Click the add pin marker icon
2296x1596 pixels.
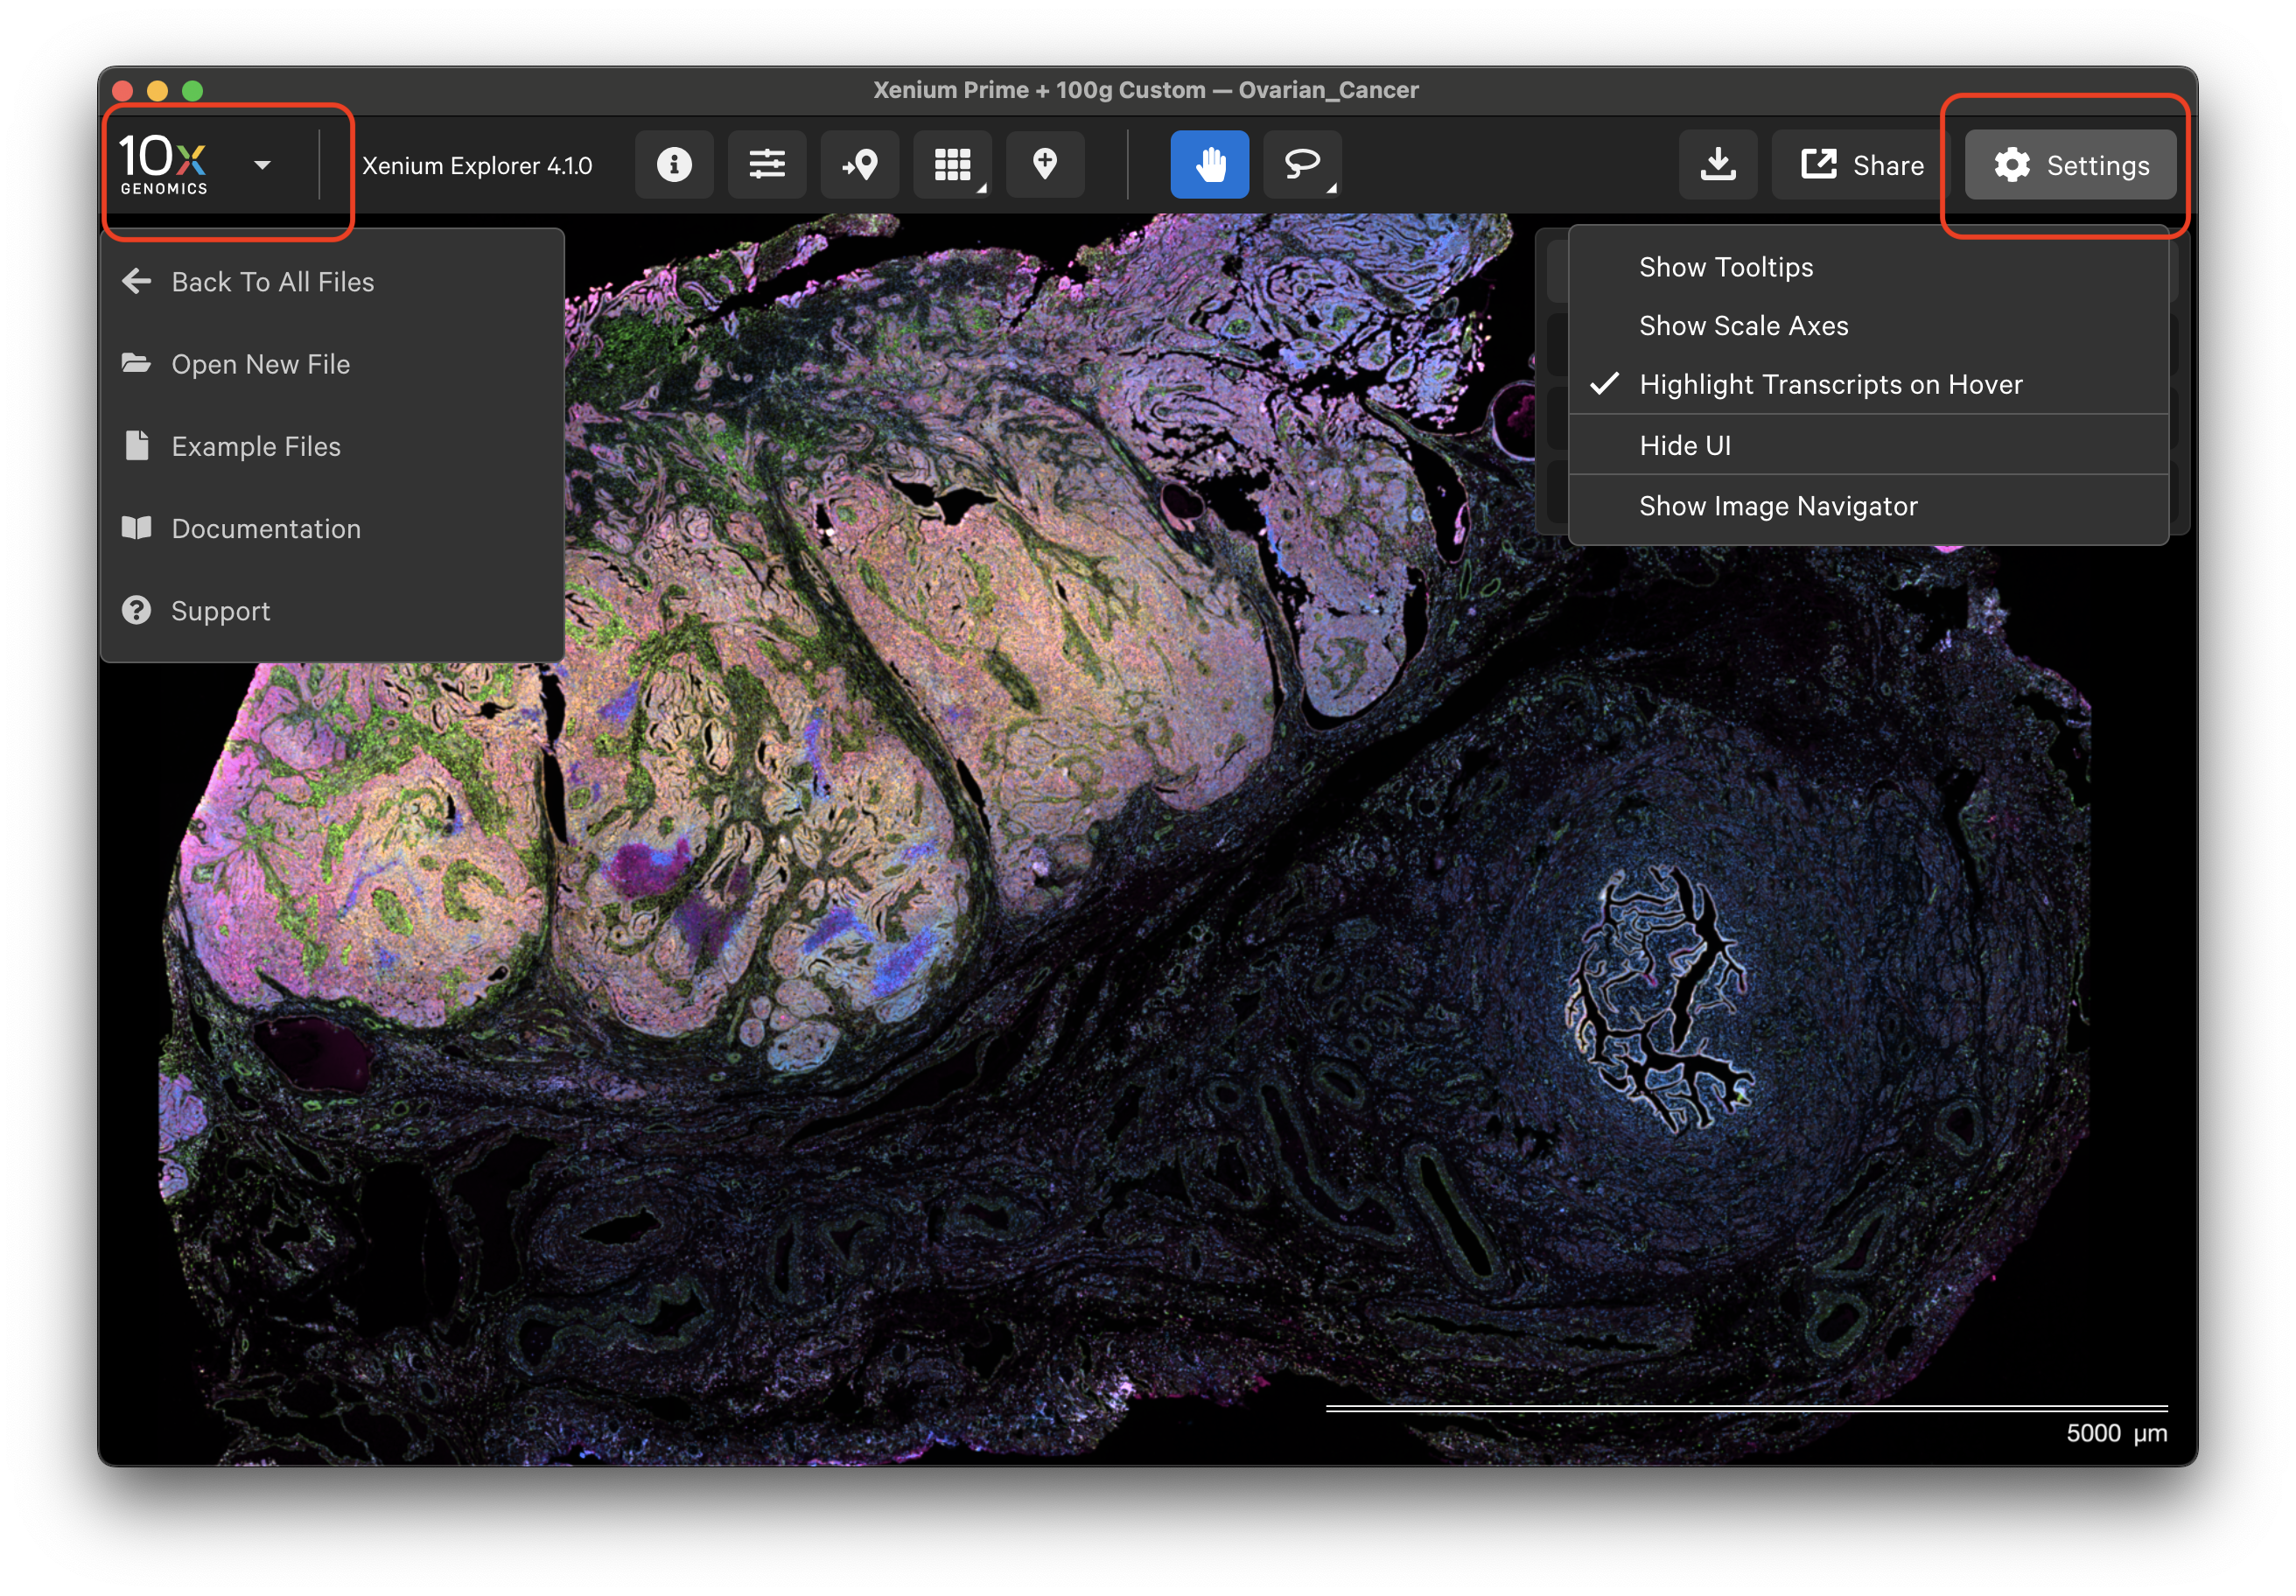tap(1045, 164)
